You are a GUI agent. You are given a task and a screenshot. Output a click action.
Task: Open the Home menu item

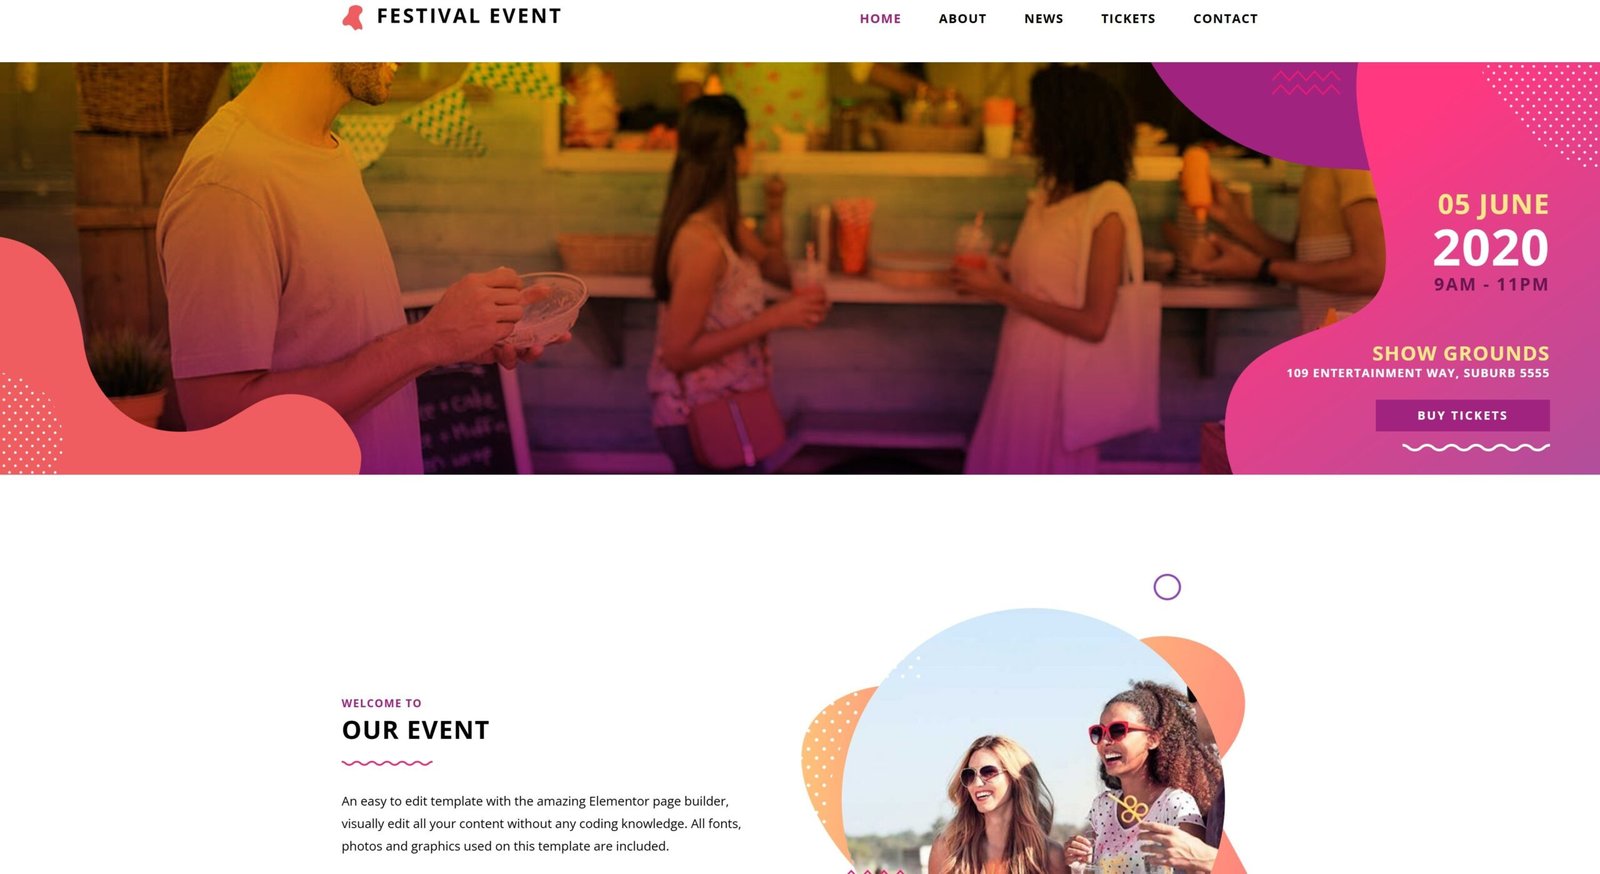point(880,18)
